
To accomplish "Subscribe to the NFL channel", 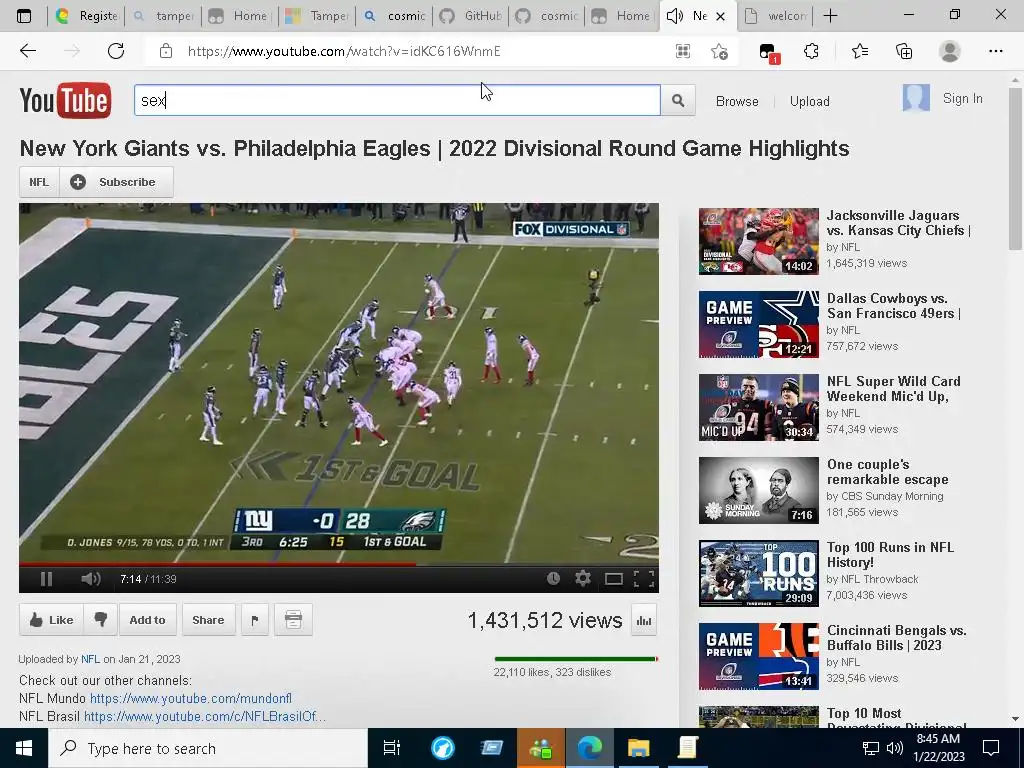I will coord(116,182).
